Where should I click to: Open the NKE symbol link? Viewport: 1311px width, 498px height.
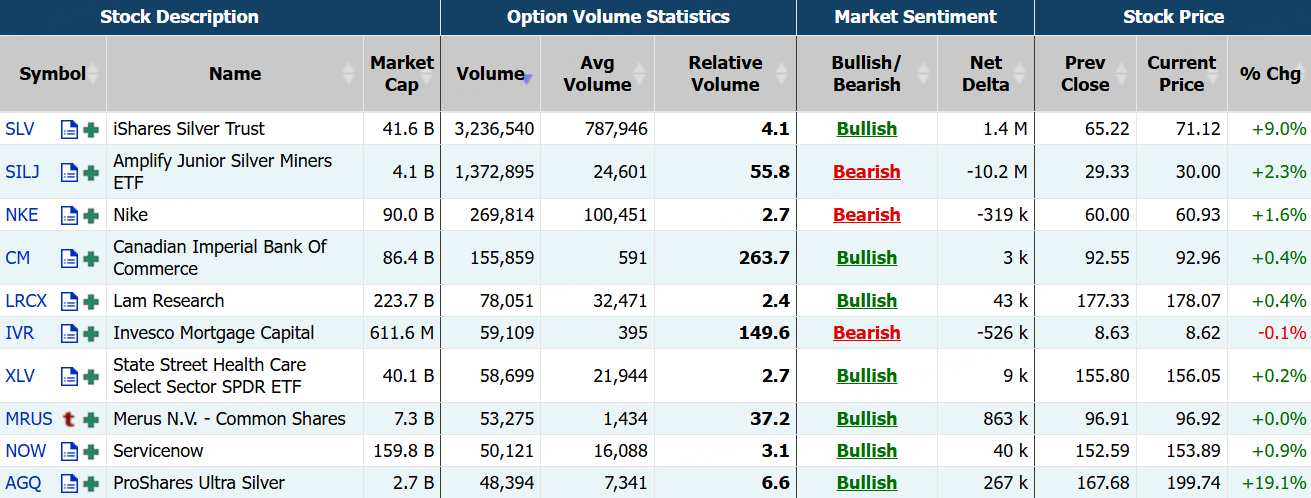(23, 215)
